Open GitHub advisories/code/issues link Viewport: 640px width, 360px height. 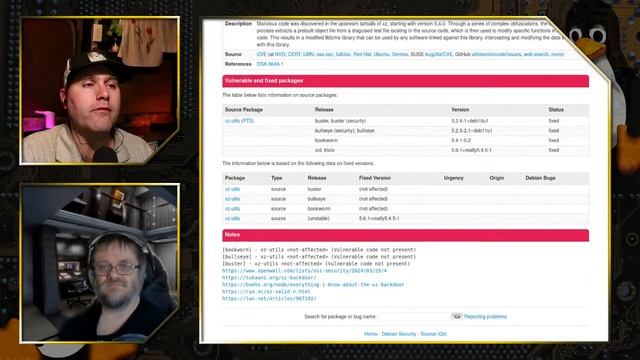point(496,54)
